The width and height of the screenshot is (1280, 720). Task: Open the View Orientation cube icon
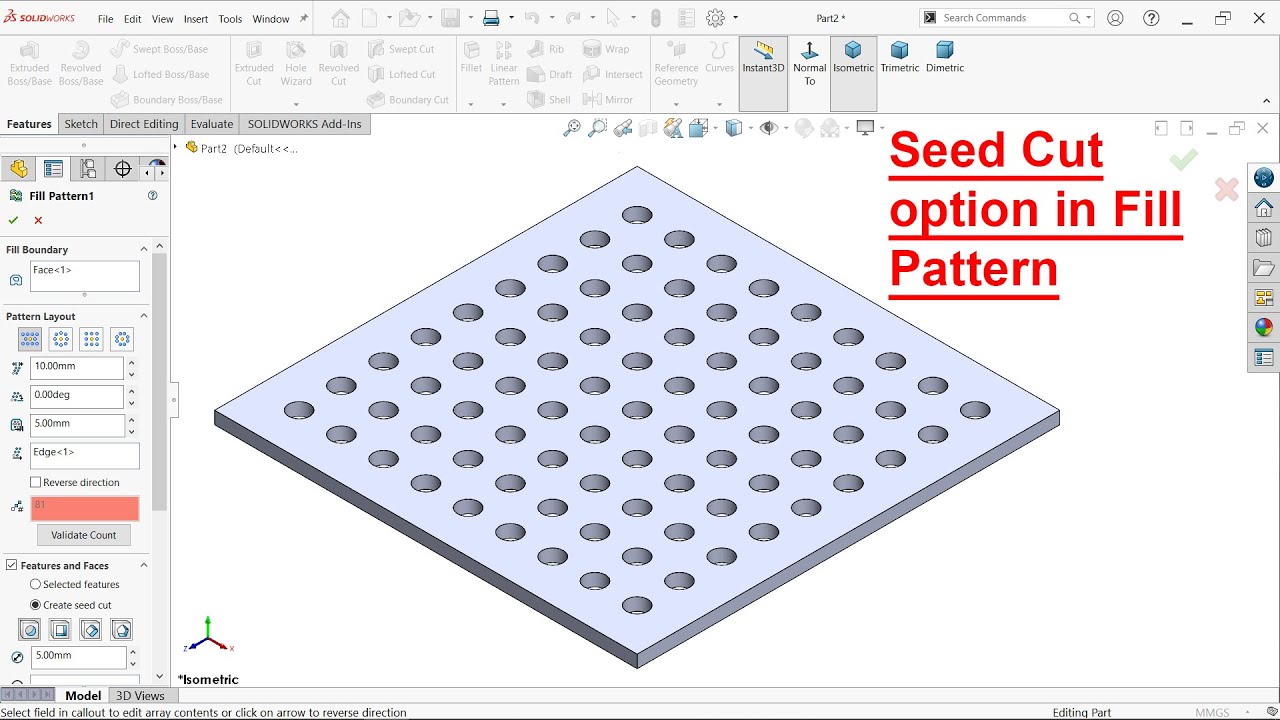pos(698,128)
